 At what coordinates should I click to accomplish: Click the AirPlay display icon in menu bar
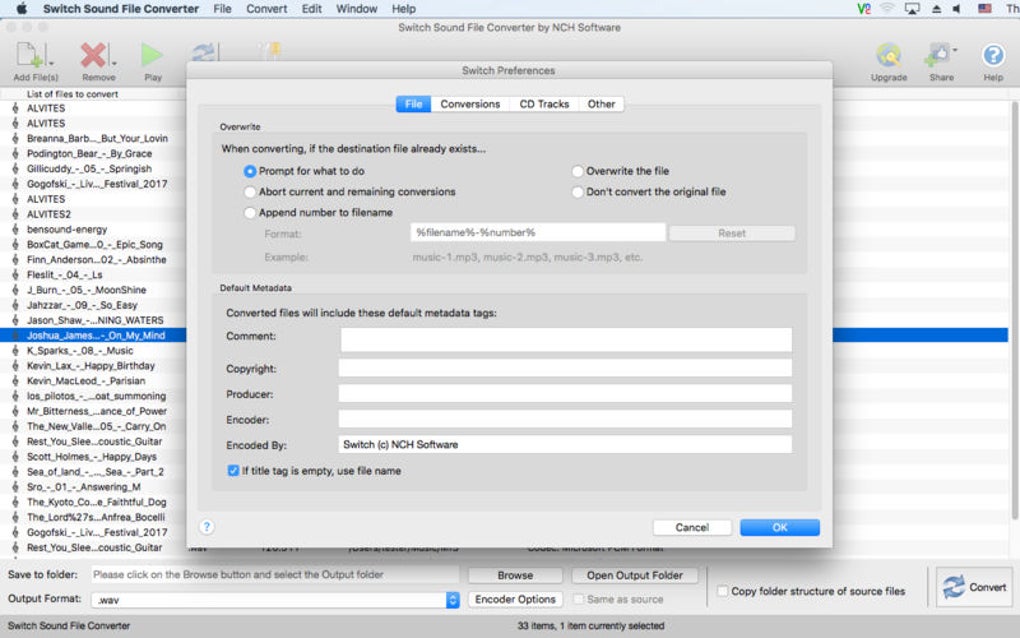click(913, 8)
